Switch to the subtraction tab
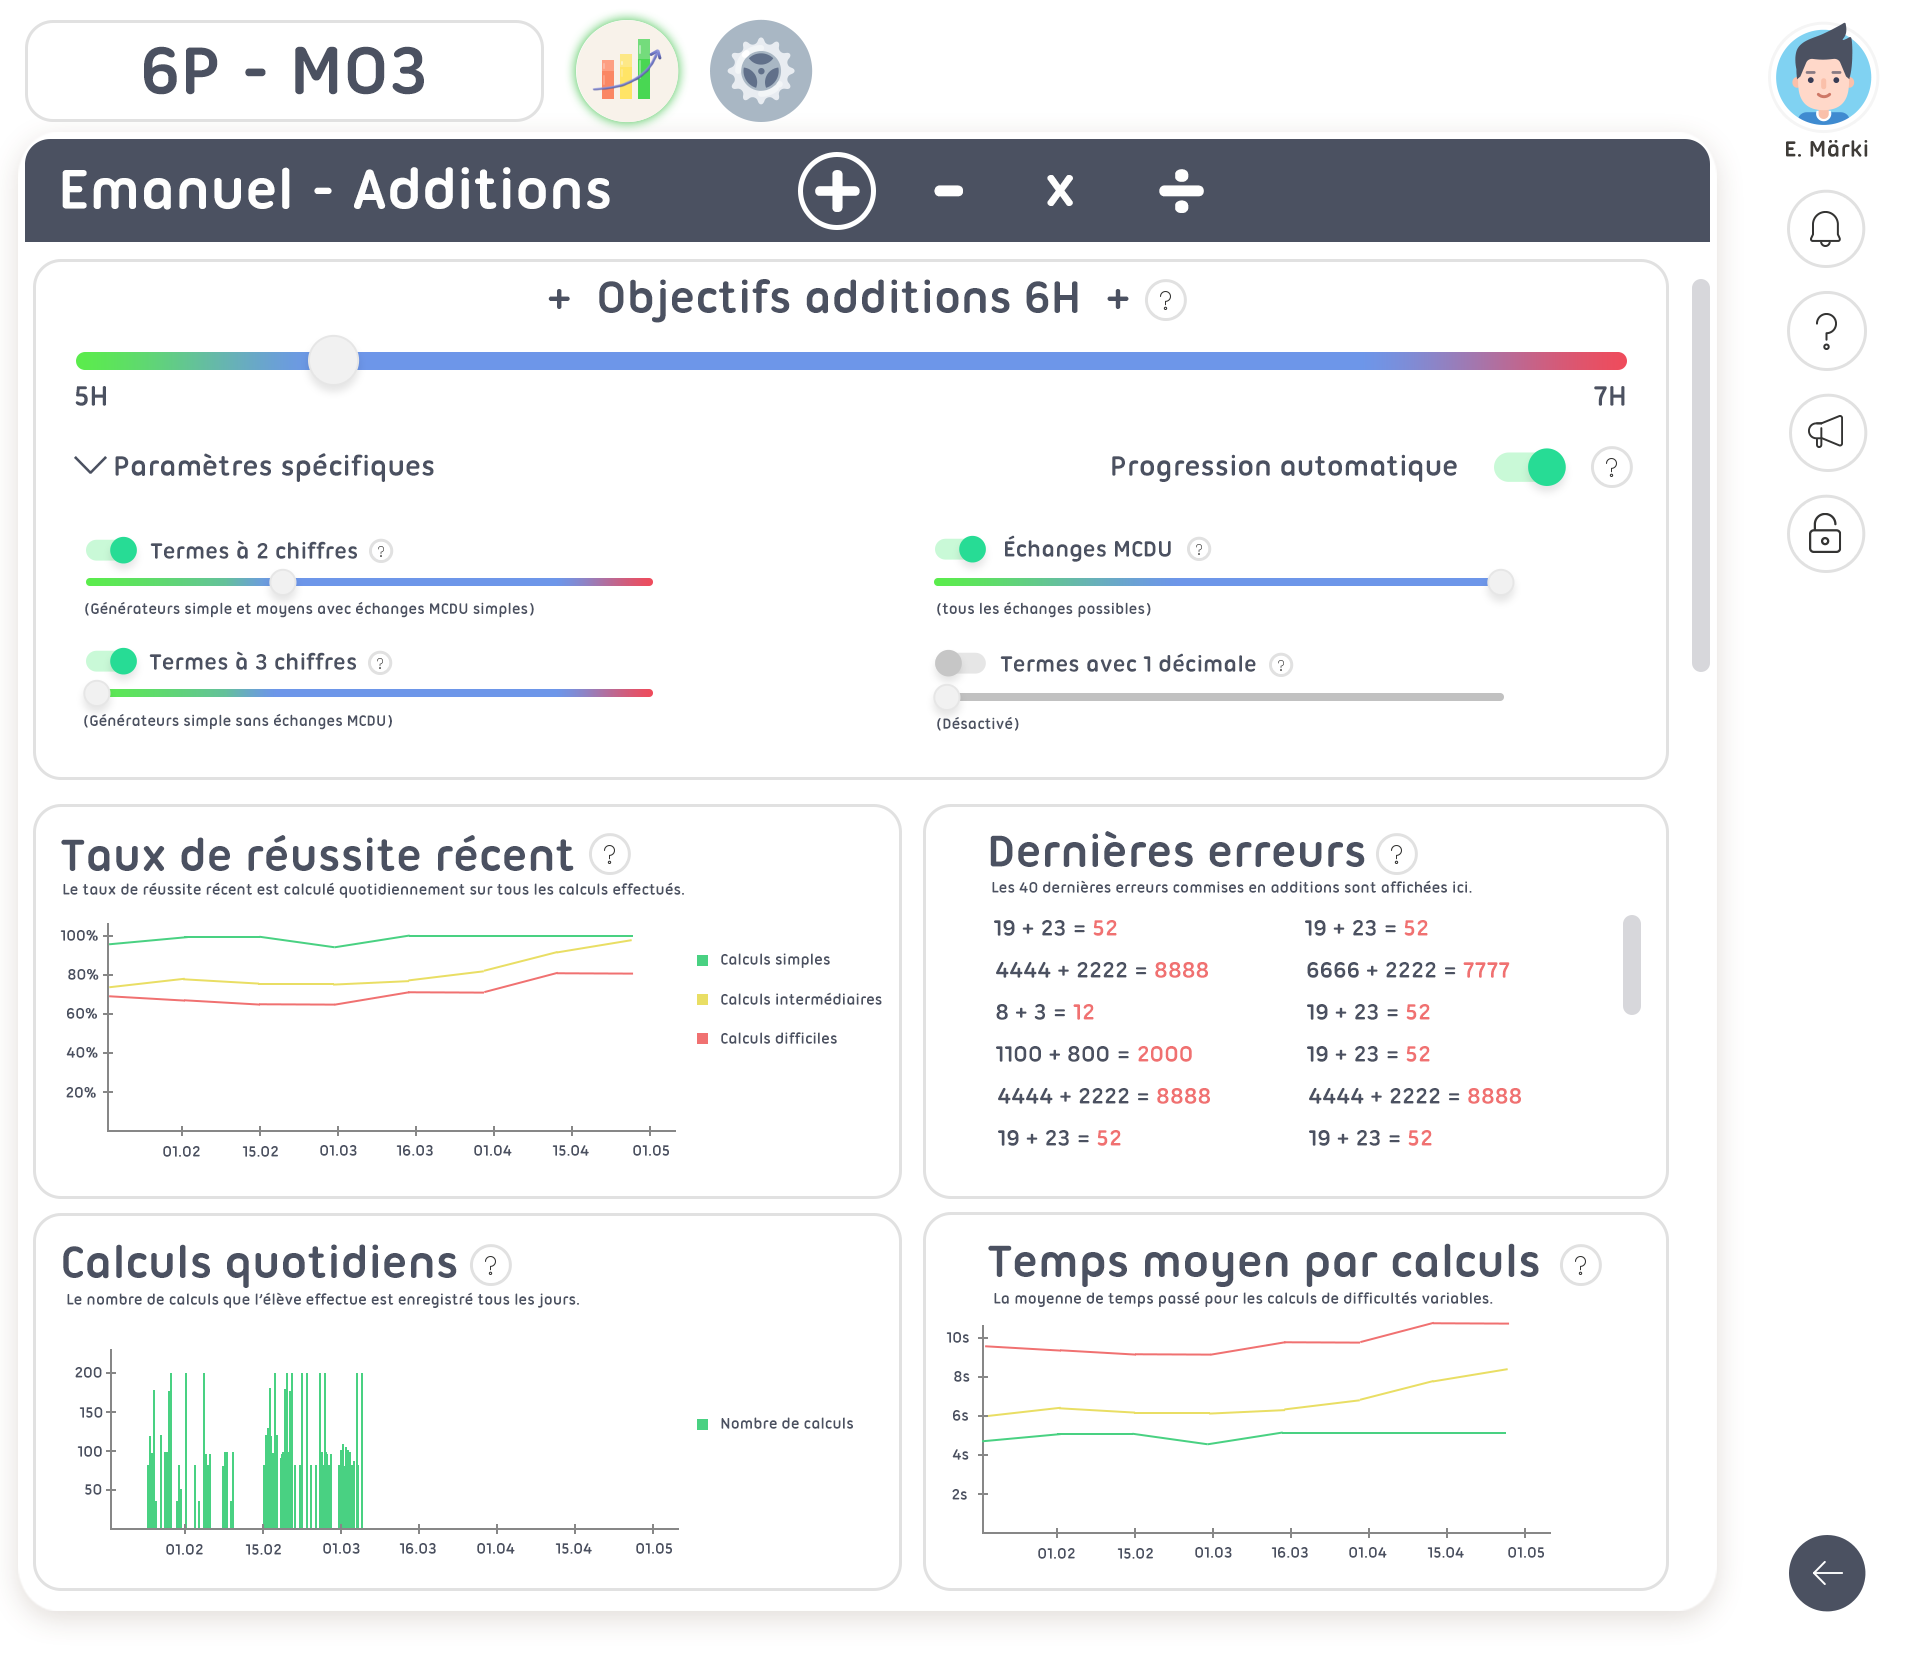Viewport: 1920px width, 1660px height. pos(948,191)
